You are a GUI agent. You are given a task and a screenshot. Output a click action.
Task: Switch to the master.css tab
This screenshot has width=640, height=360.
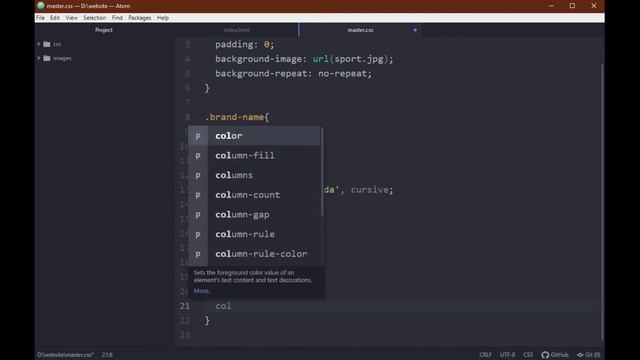coord(360,30)
